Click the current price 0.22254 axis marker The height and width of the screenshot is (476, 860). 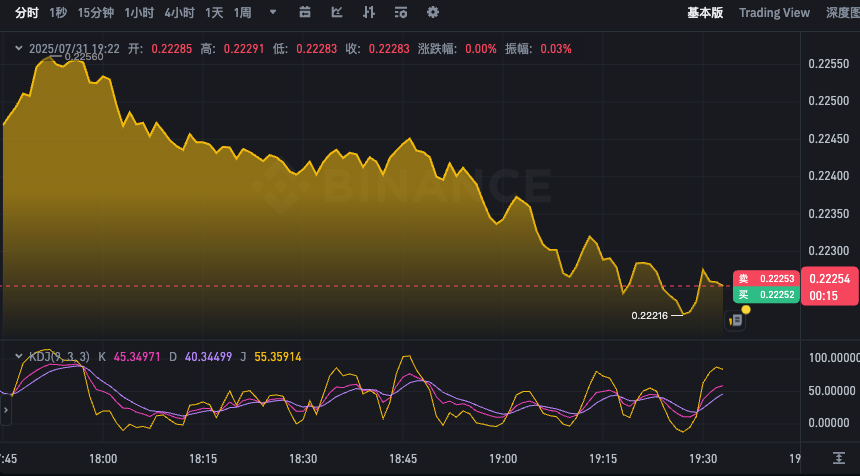[829, 279]
